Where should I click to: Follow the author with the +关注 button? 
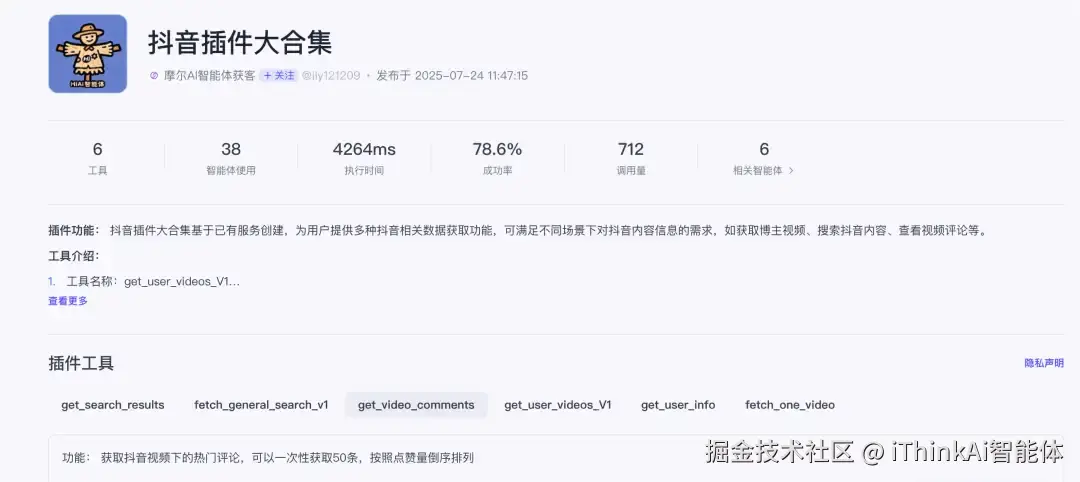279,76
